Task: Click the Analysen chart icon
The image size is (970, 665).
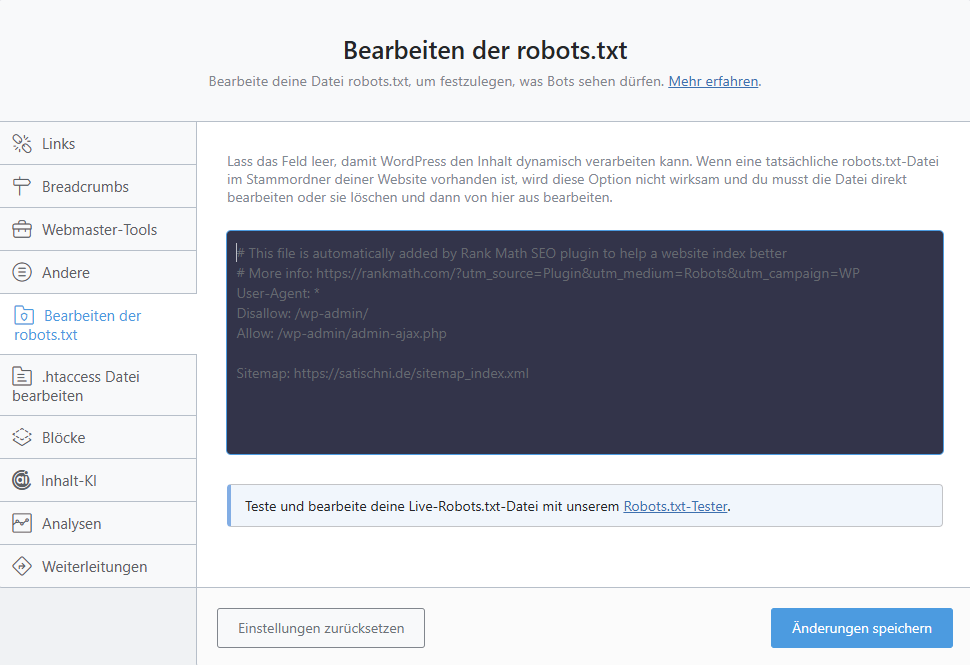Action: click(x=22, y=523)
